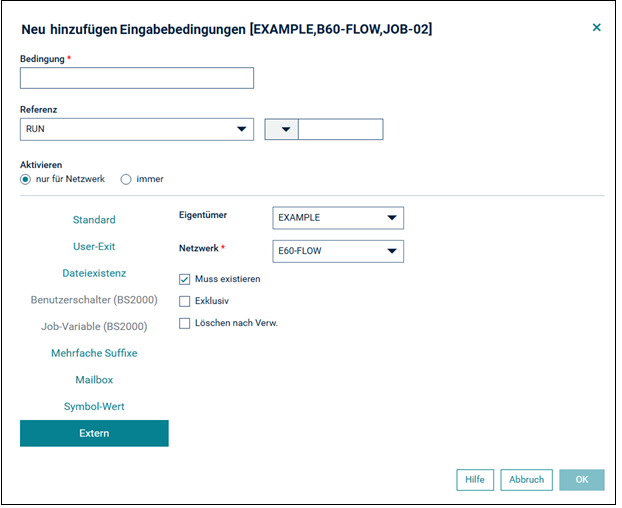Select the 'immer' radio button
622x508 pixels.
(126, 179)
